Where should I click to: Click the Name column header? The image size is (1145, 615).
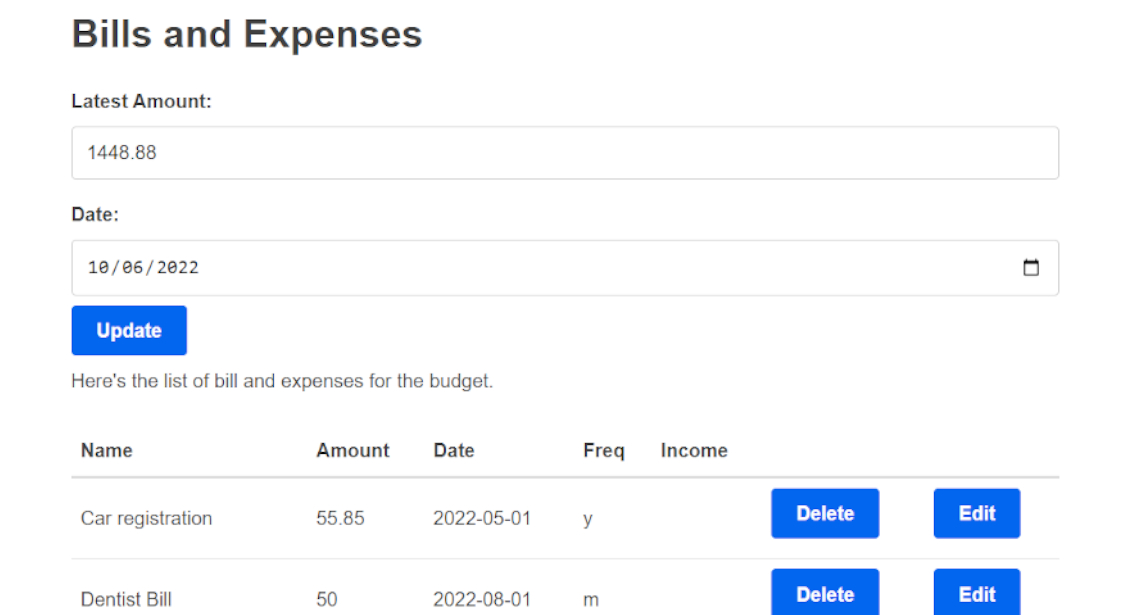coord(107,450)
